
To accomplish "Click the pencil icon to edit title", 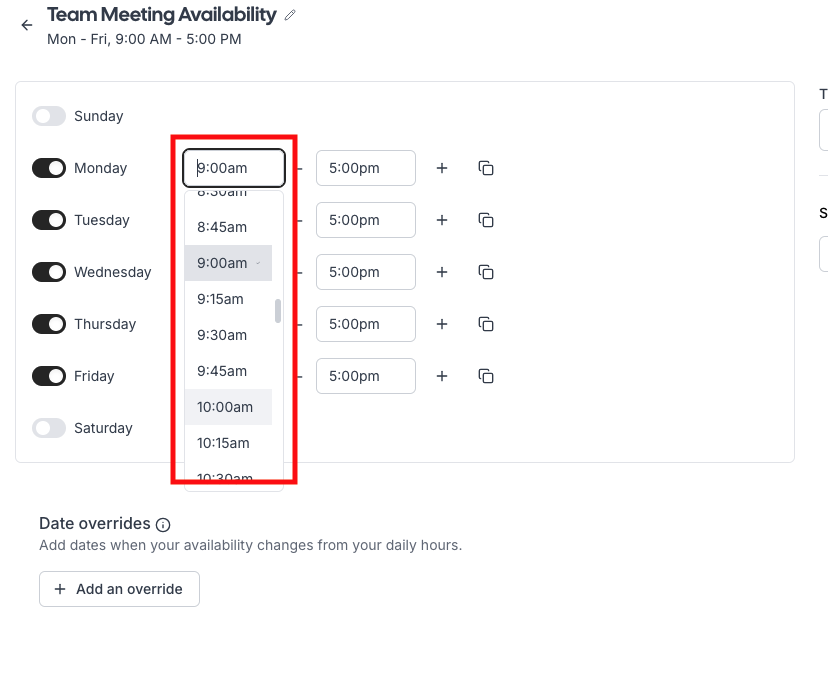I will [x=291, y=15].
